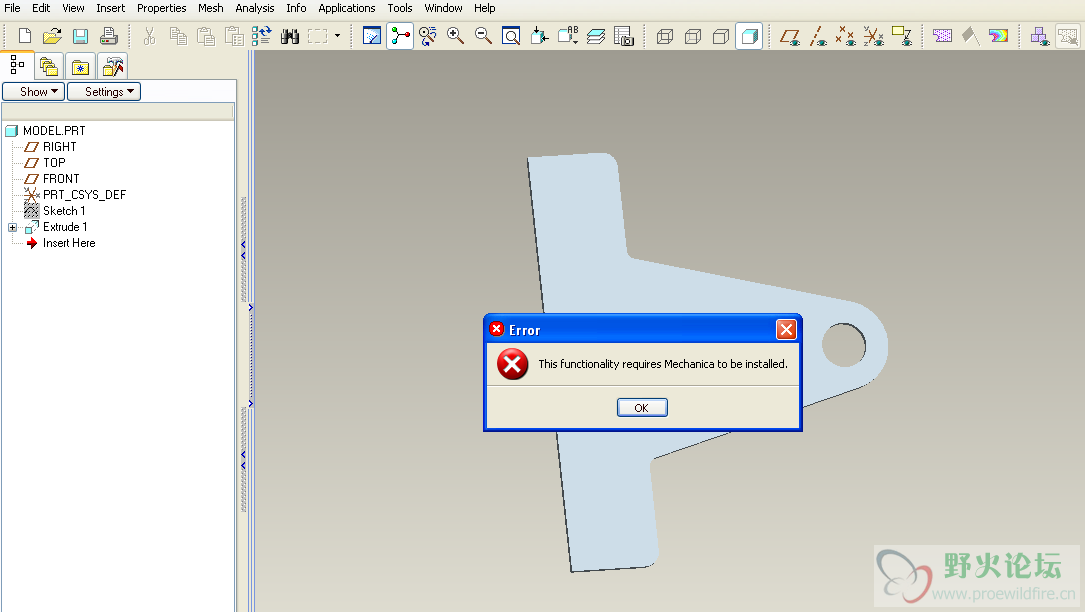Screen dimensions: 1085x612
Task: Toggle datum points visibility
Action: pyautogui.click(x=846, y=36)
